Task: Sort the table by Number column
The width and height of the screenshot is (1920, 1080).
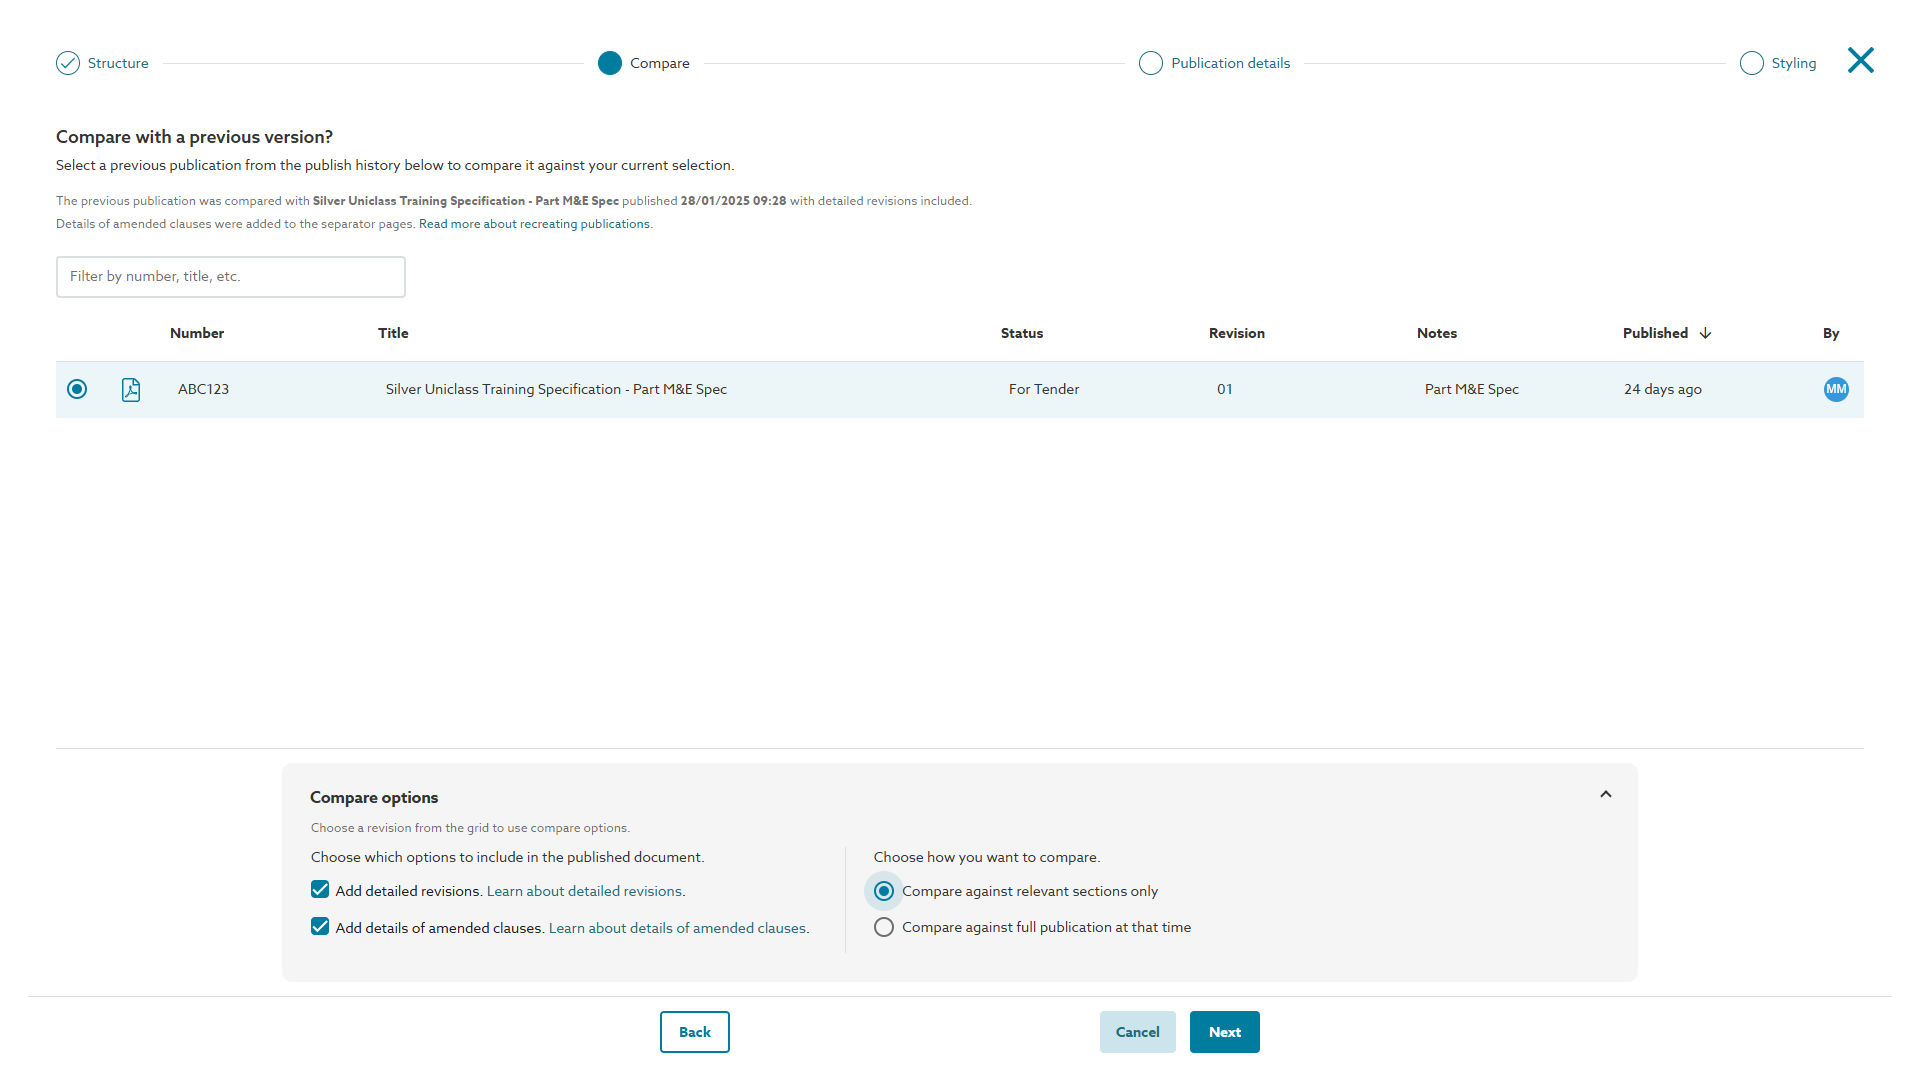Action: pos(197,333)
